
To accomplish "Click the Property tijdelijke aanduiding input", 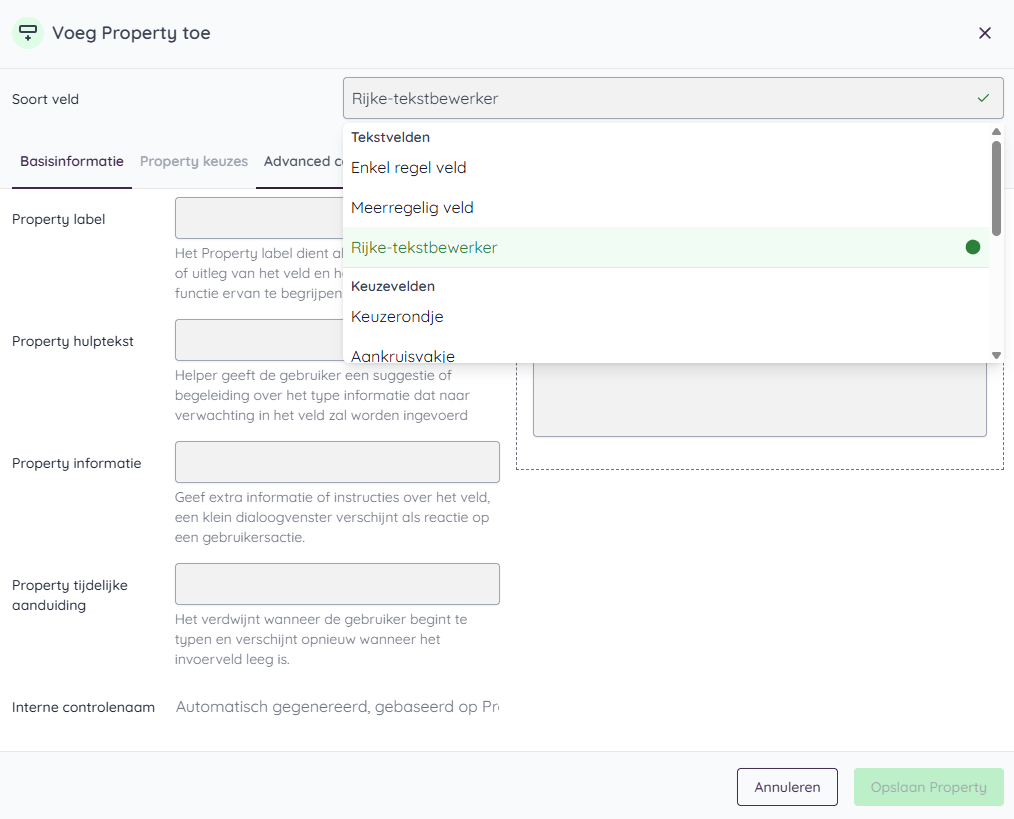I will [337, 584].
